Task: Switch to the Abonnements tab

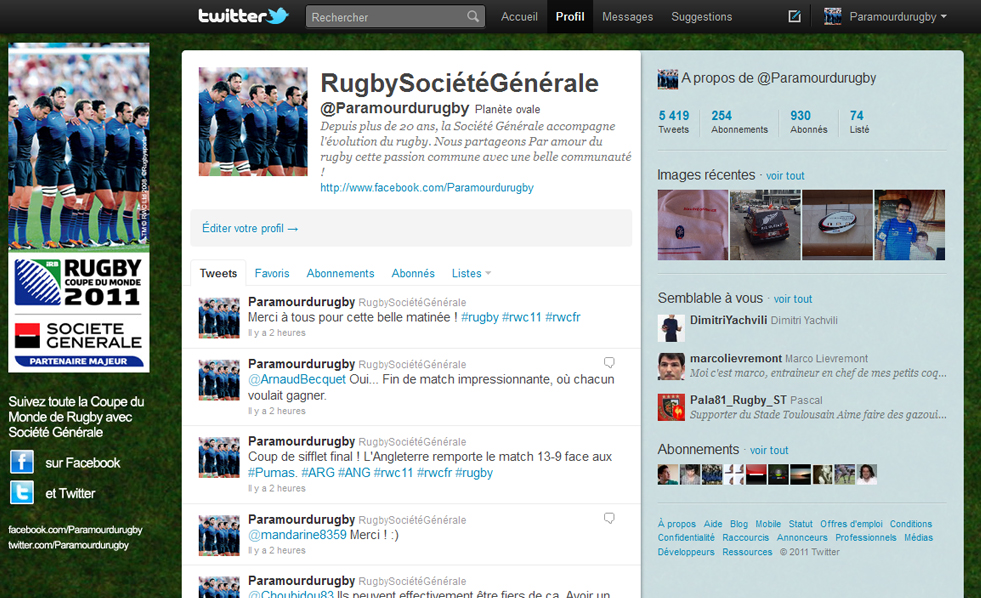Action: [x=340, y=273]
